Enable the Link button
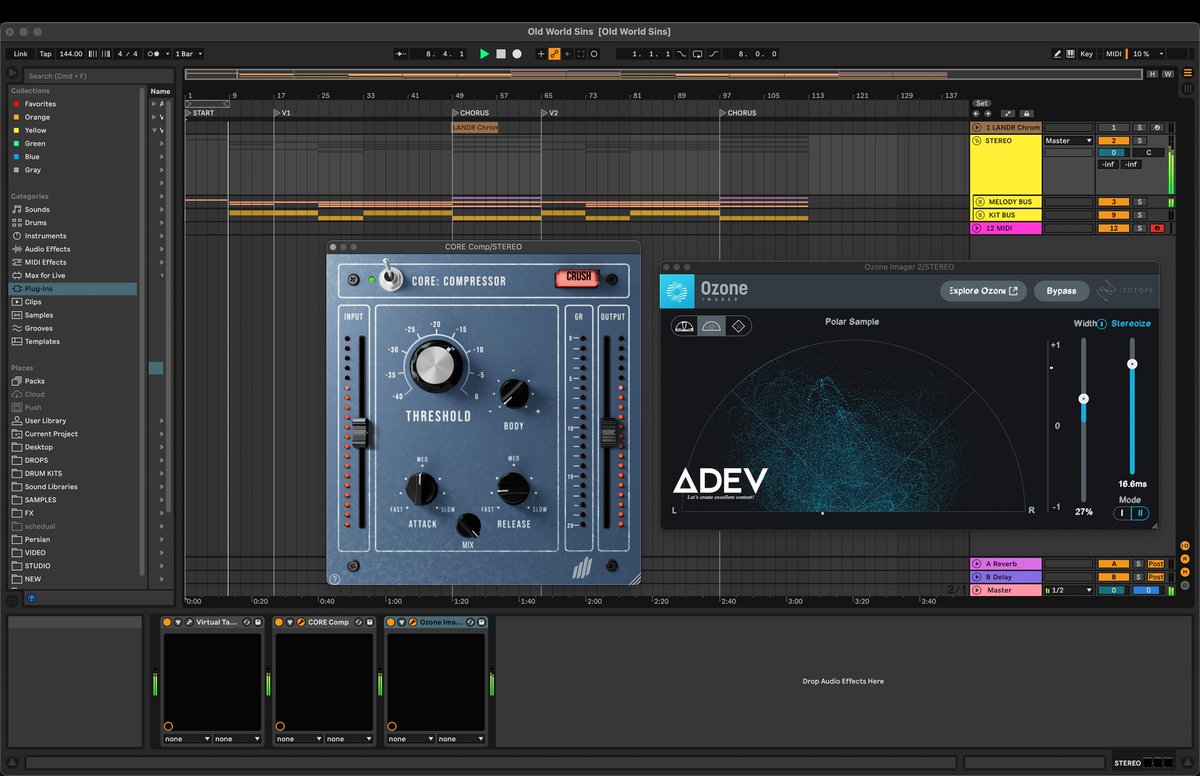 [20, 54]
